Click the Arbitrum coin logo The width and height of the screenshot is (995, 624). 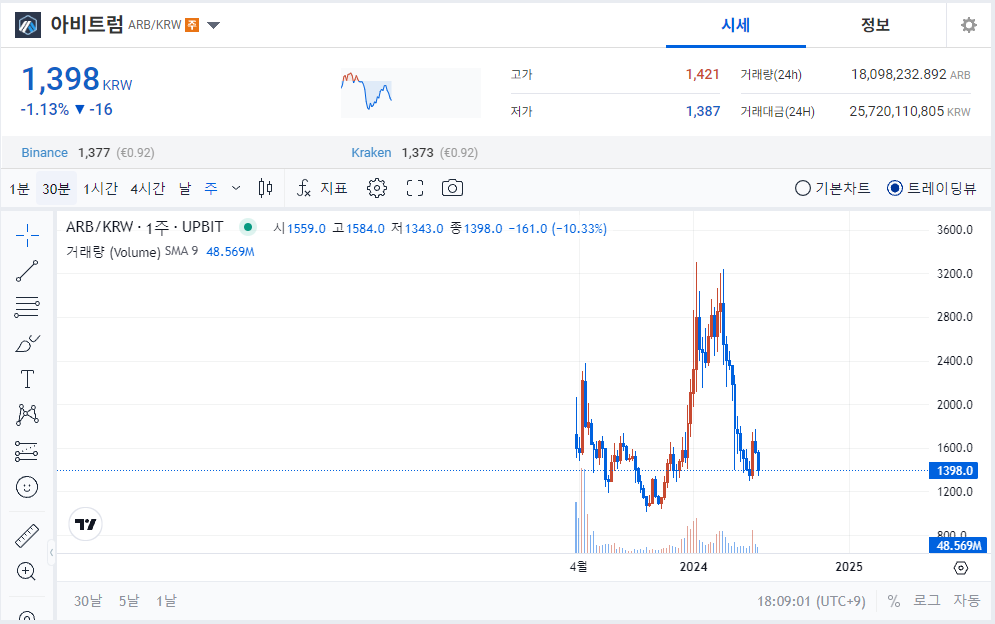point(28,25)
